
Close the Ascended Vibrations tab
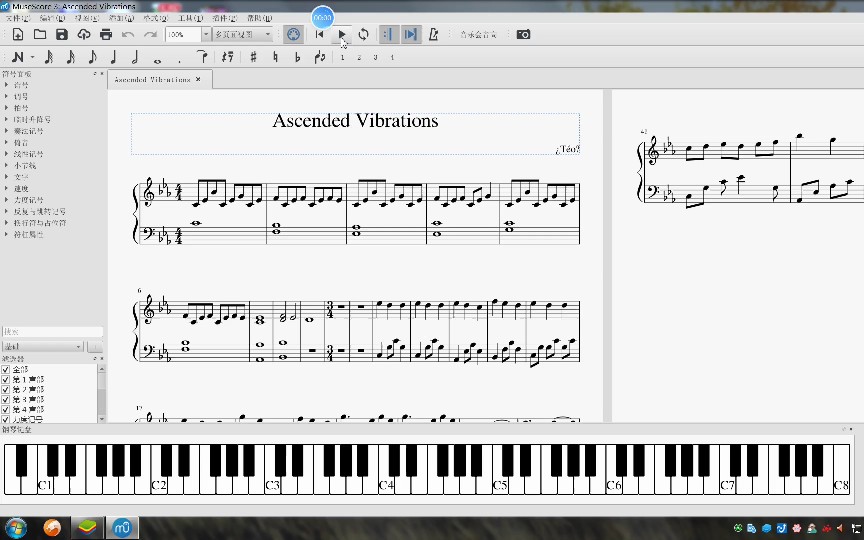[x=198, y=79]
